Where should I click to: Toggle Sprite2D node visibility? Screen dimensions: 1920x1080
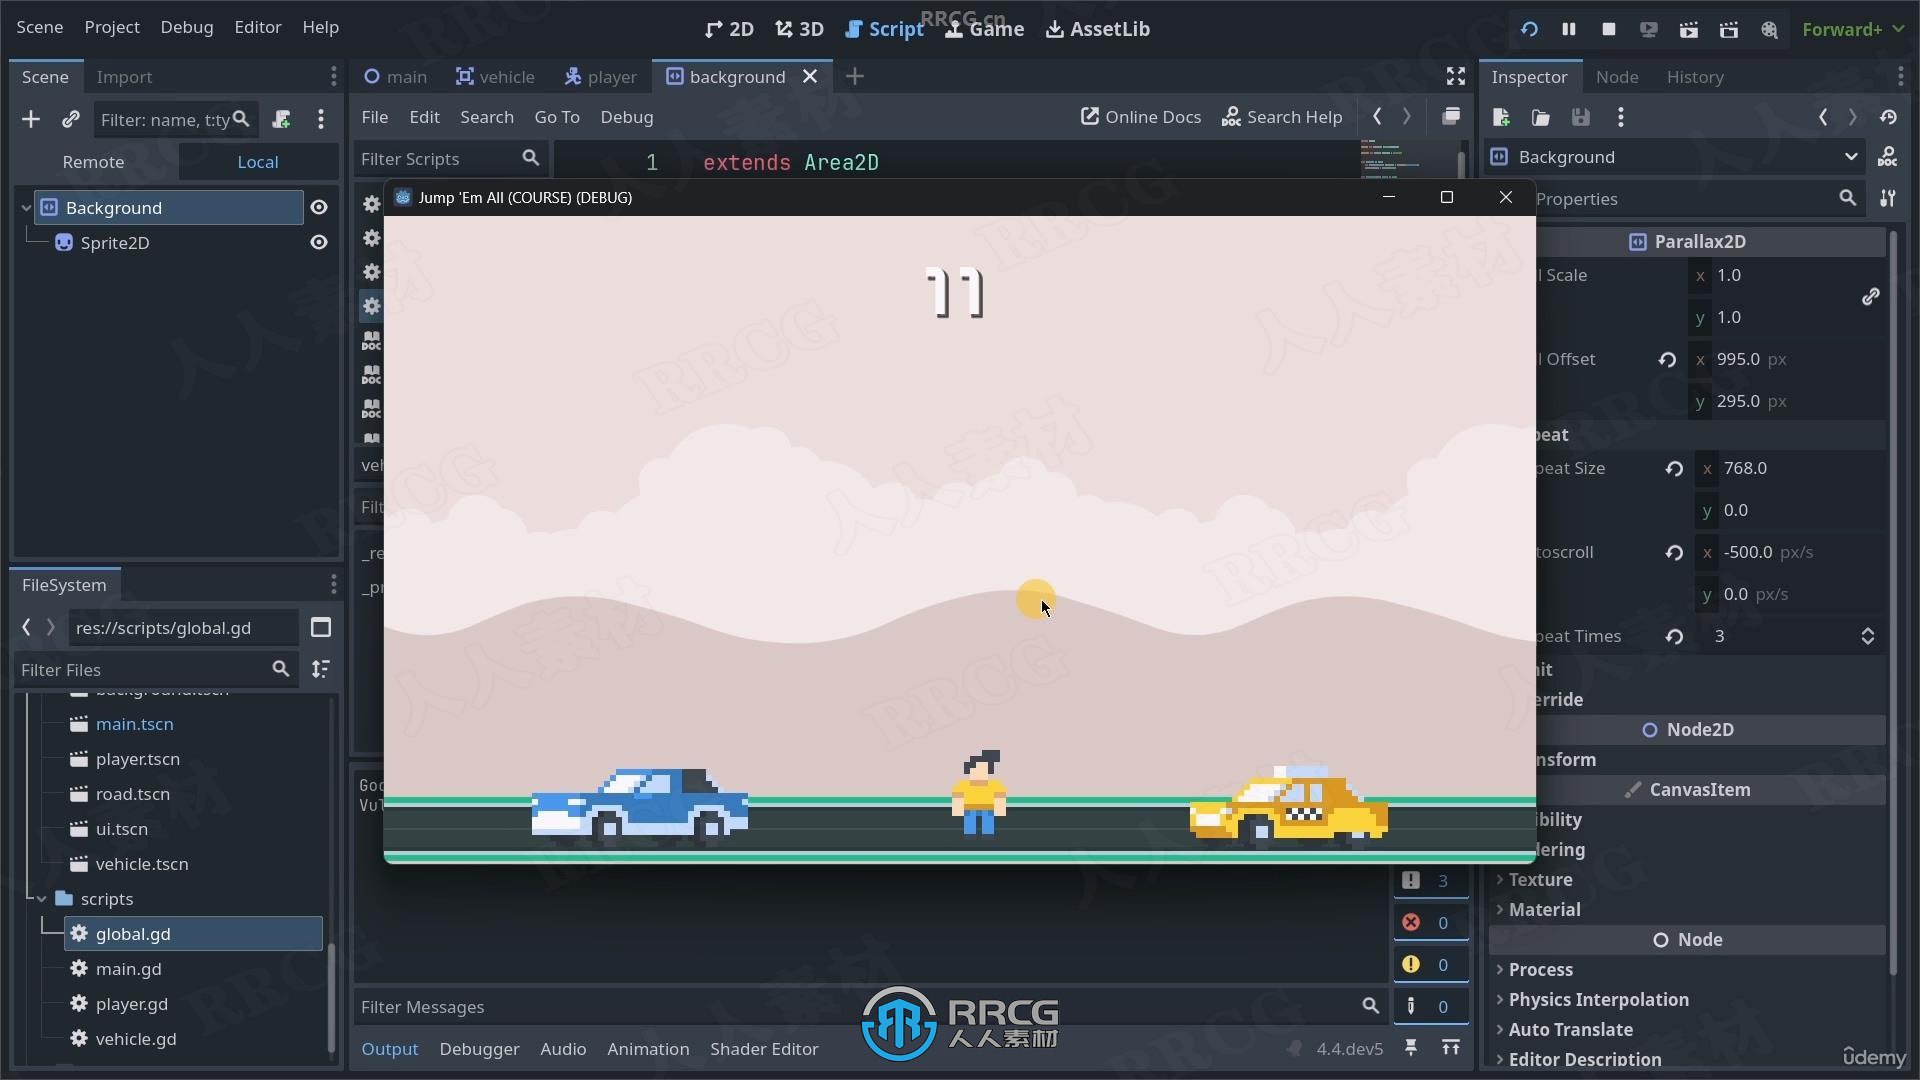[x=318, y=242]
